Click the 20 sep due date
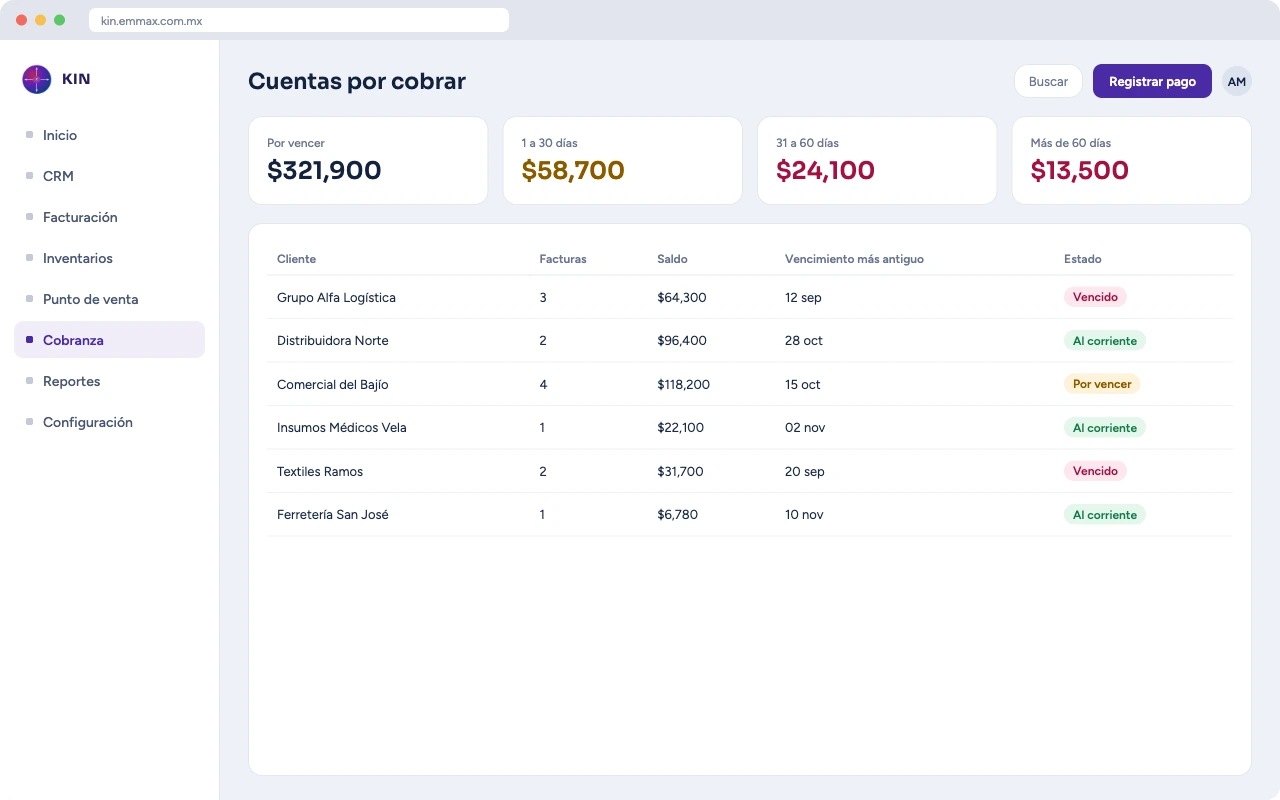The image size is (1280, 800). pyautogui.click(x=805, y=472)
